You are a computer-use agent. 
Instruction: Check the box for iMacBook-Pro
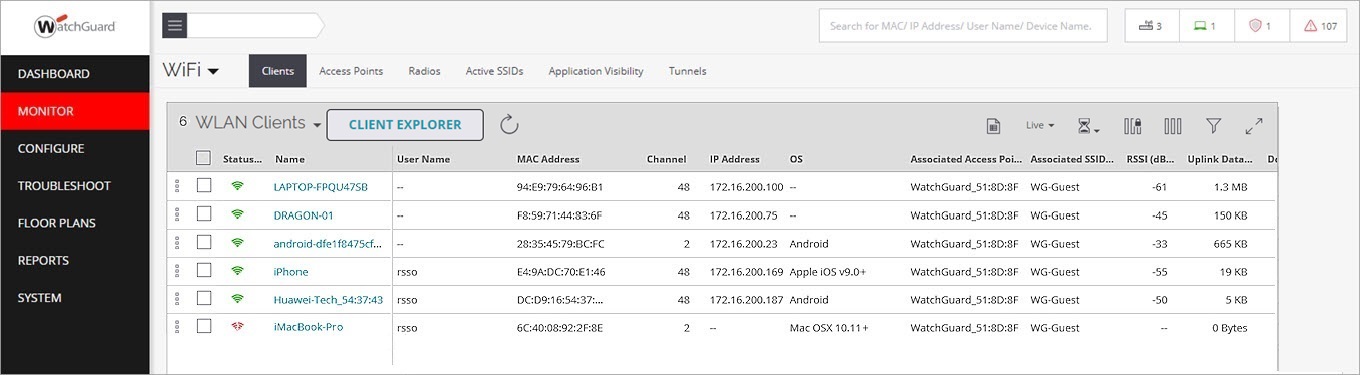(x=204, y=326)
